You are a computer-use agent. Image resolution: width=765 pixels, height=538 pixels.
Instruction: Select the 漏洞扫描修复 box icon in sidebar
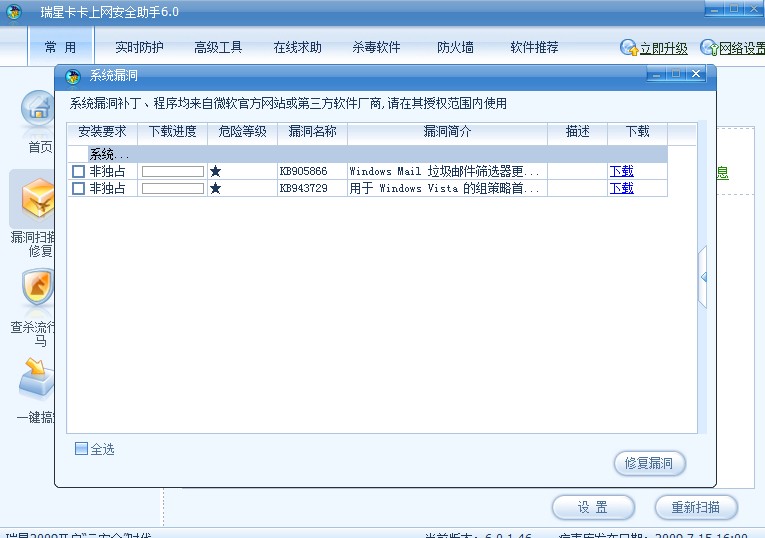click(37, 199)
